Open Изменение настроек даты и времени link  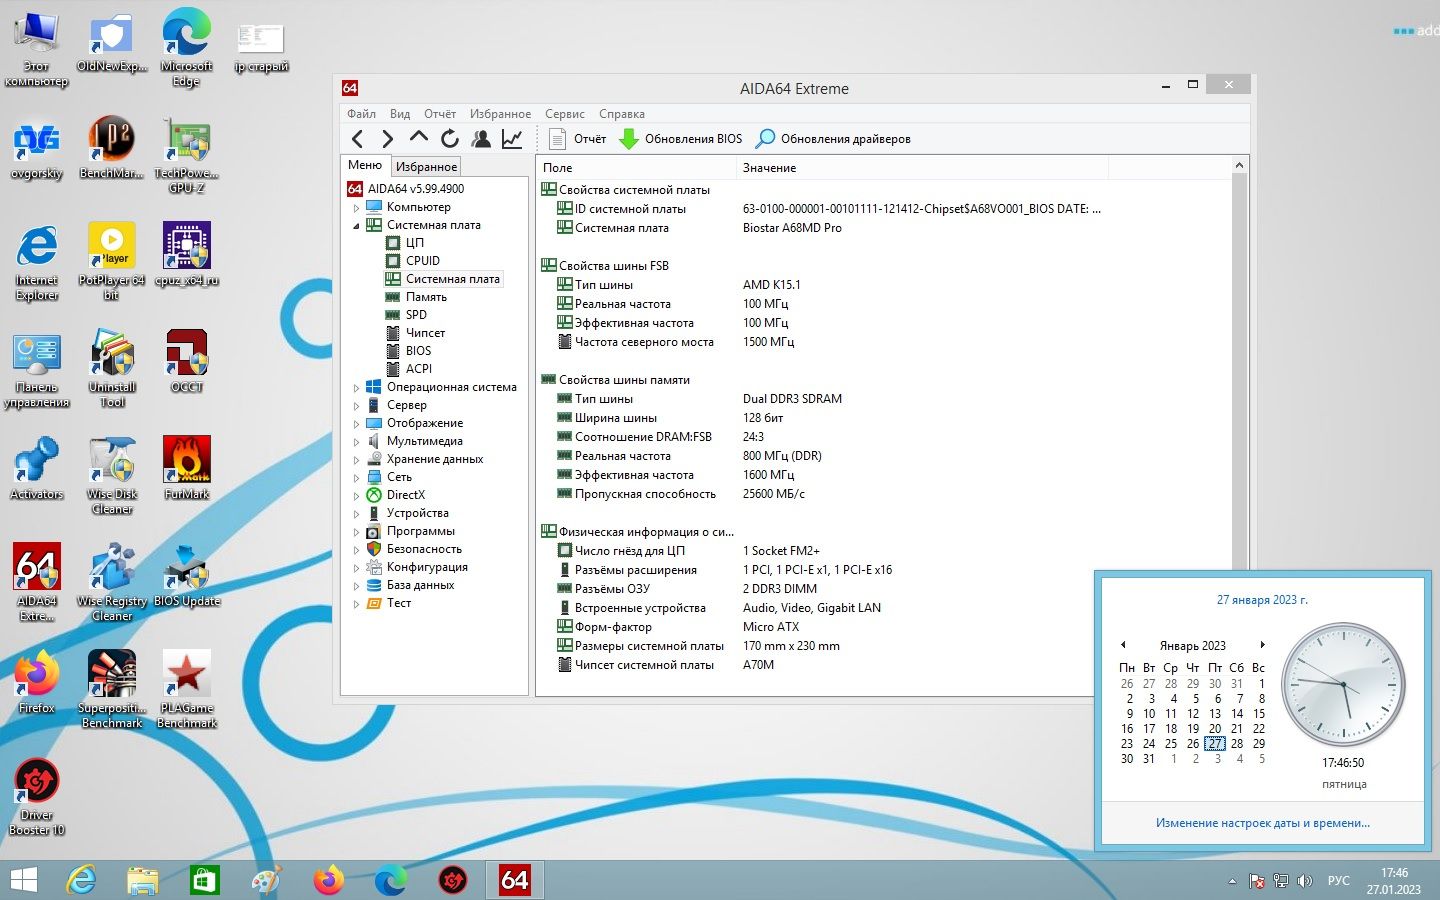coord(1262,823)
